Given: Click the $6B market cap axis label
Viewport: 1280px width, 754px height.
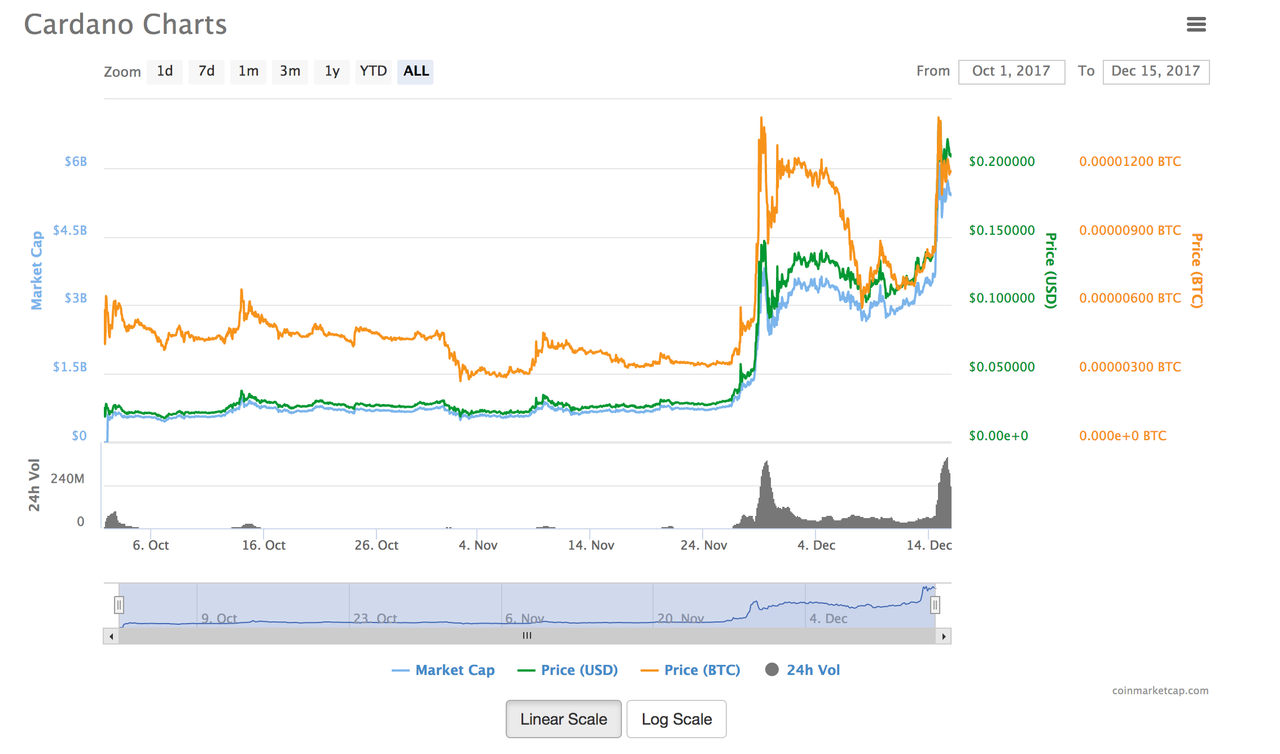Looking at the screenshot, I should click(76, 161).
